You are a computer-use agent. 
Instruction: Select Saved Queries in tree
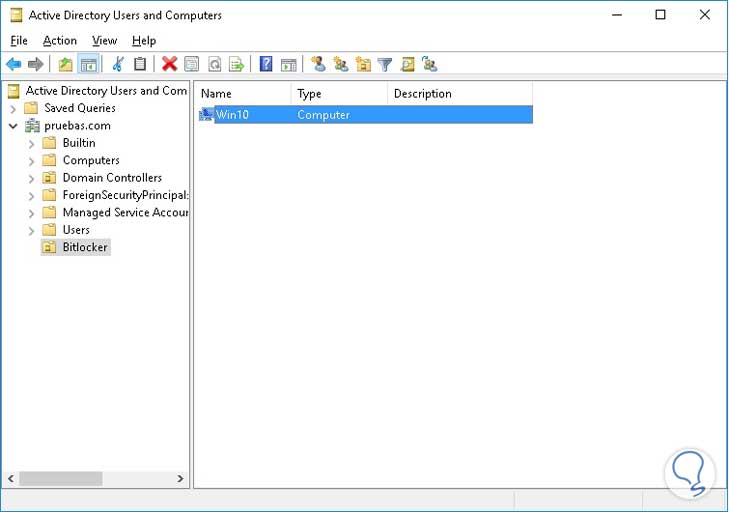point(80,108)
